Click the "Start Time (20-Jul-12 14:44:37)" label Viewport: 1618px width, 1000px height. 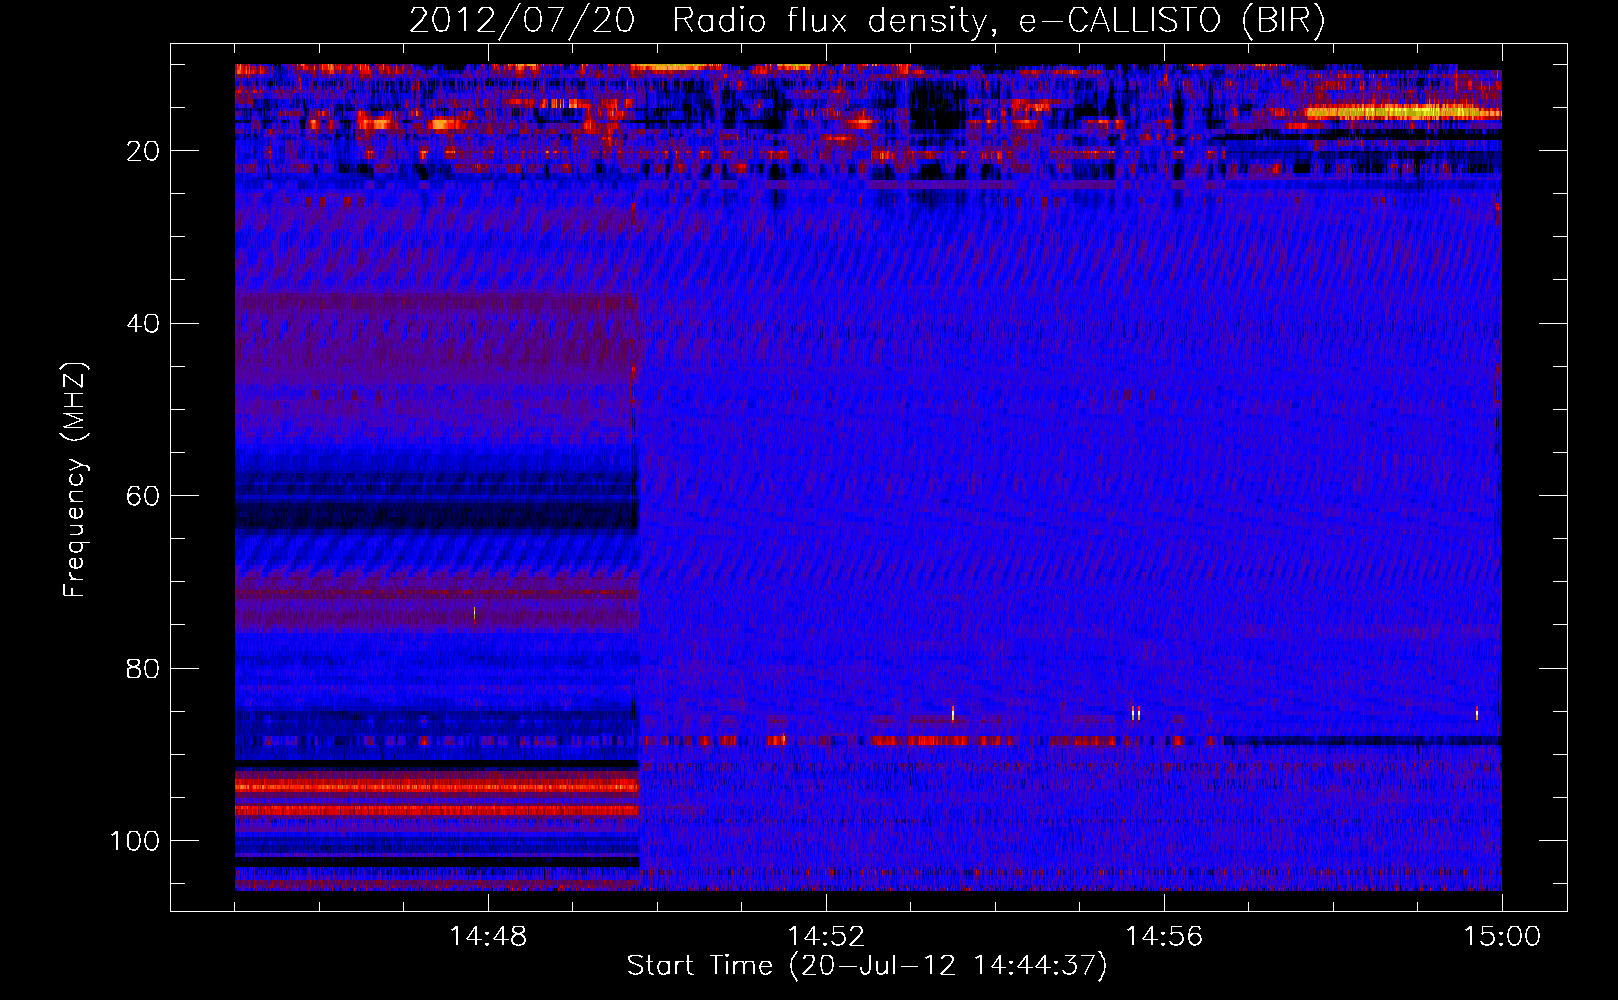tap(867, 966)
